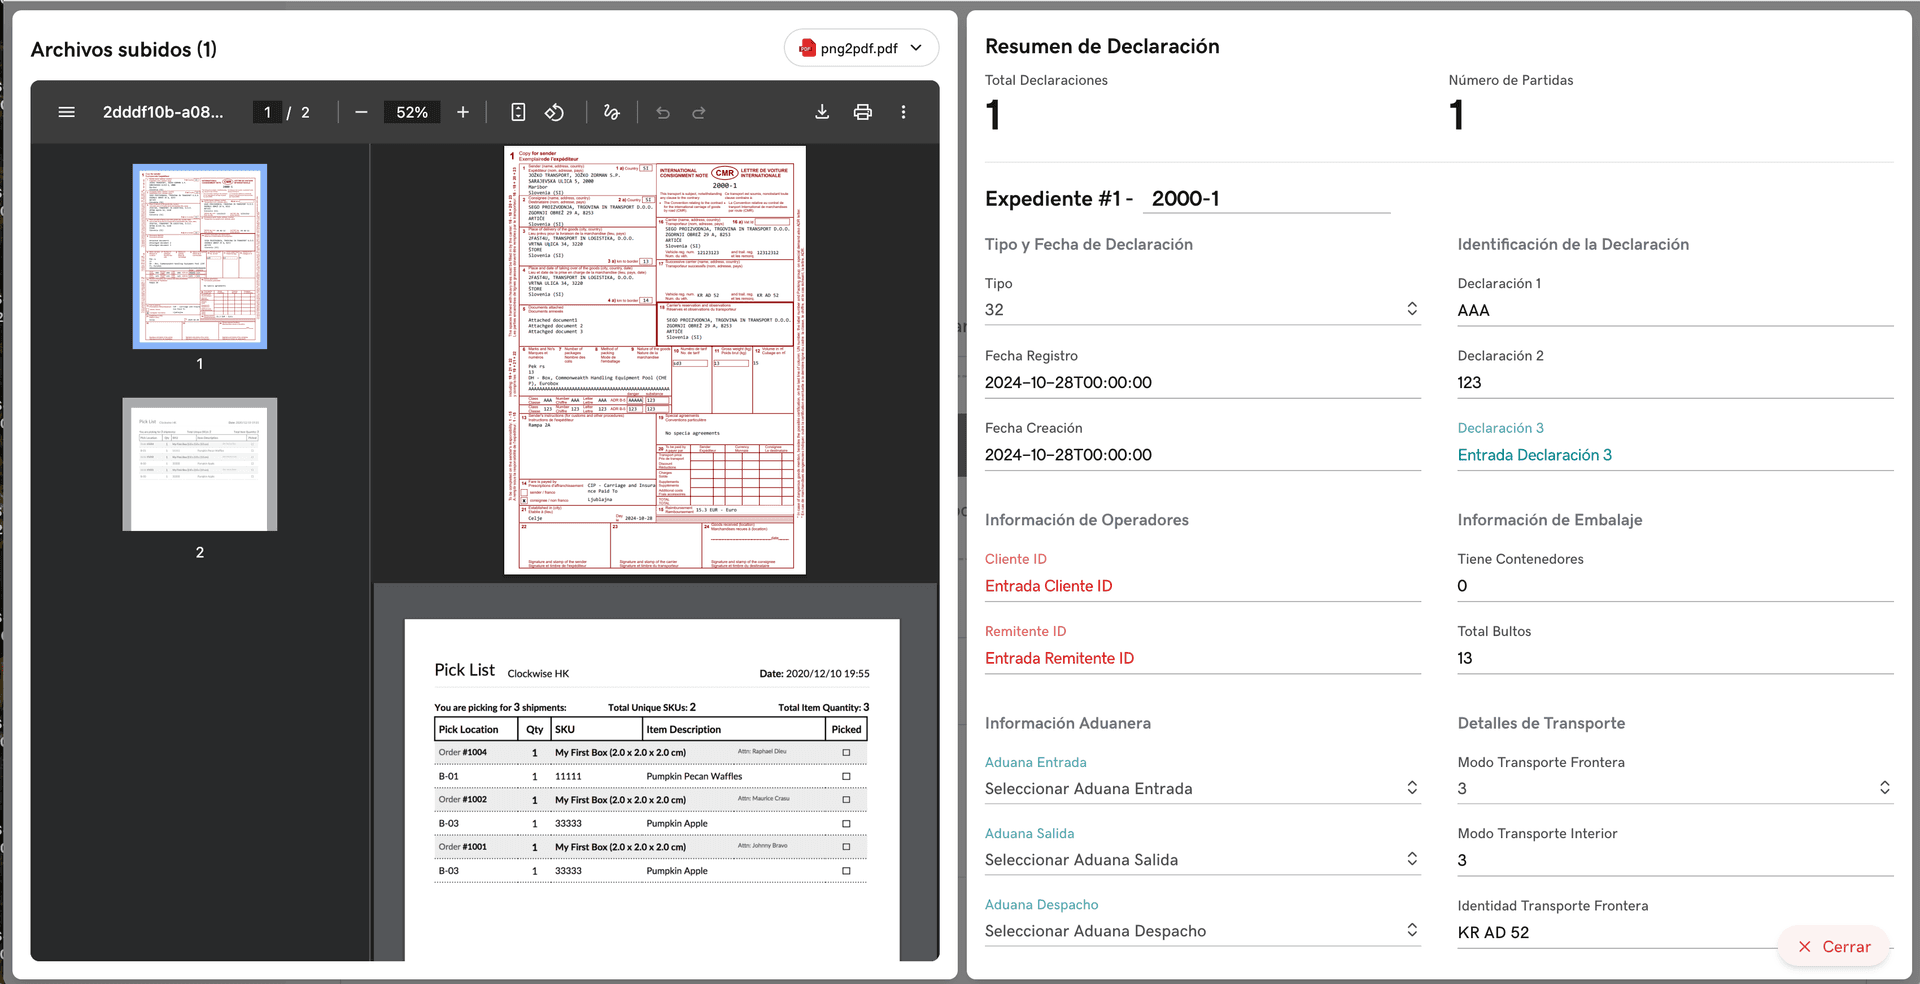1920x984 pixels.
Task: Select the draw annotation tool
Action: click(x=612, y=112)
